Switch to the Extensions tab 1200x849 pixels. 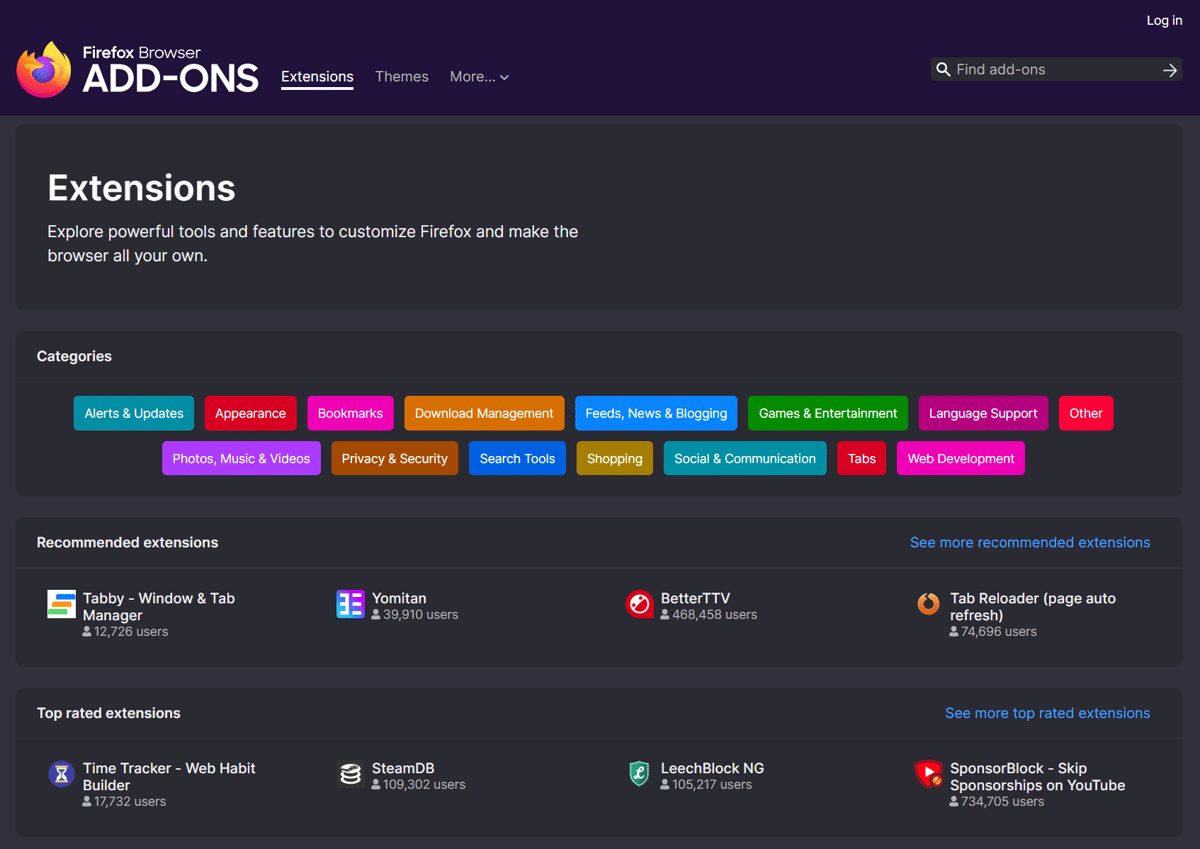317,77
